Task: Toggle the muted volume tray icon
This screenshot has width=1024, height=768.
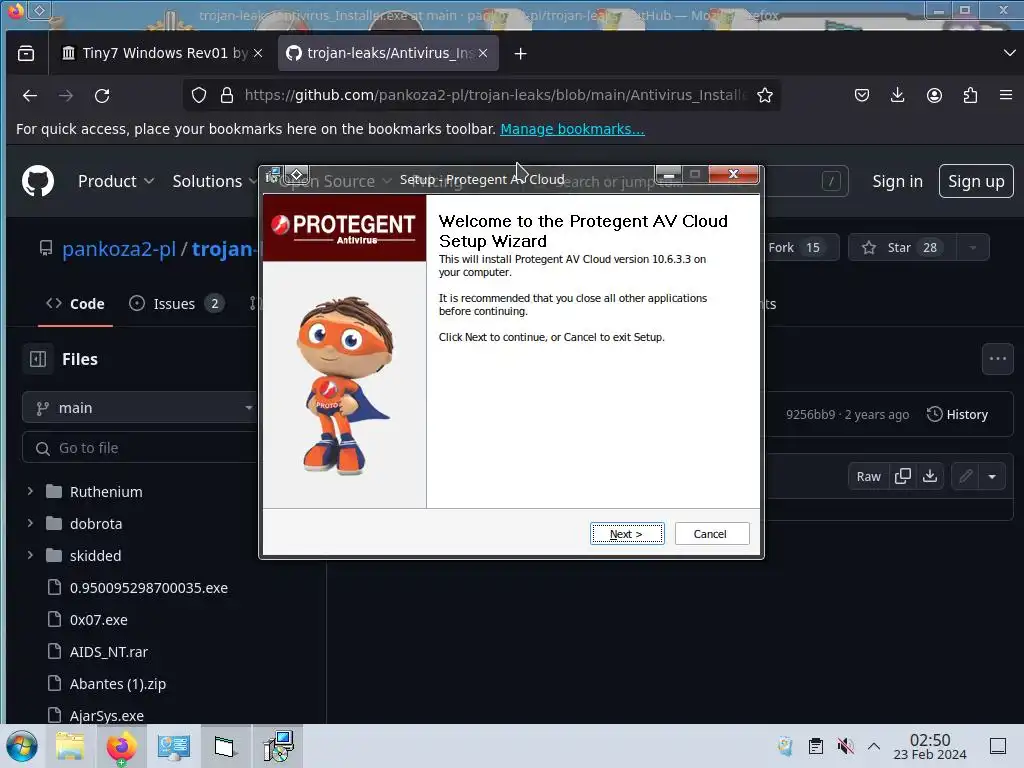Action: point(846,746)
